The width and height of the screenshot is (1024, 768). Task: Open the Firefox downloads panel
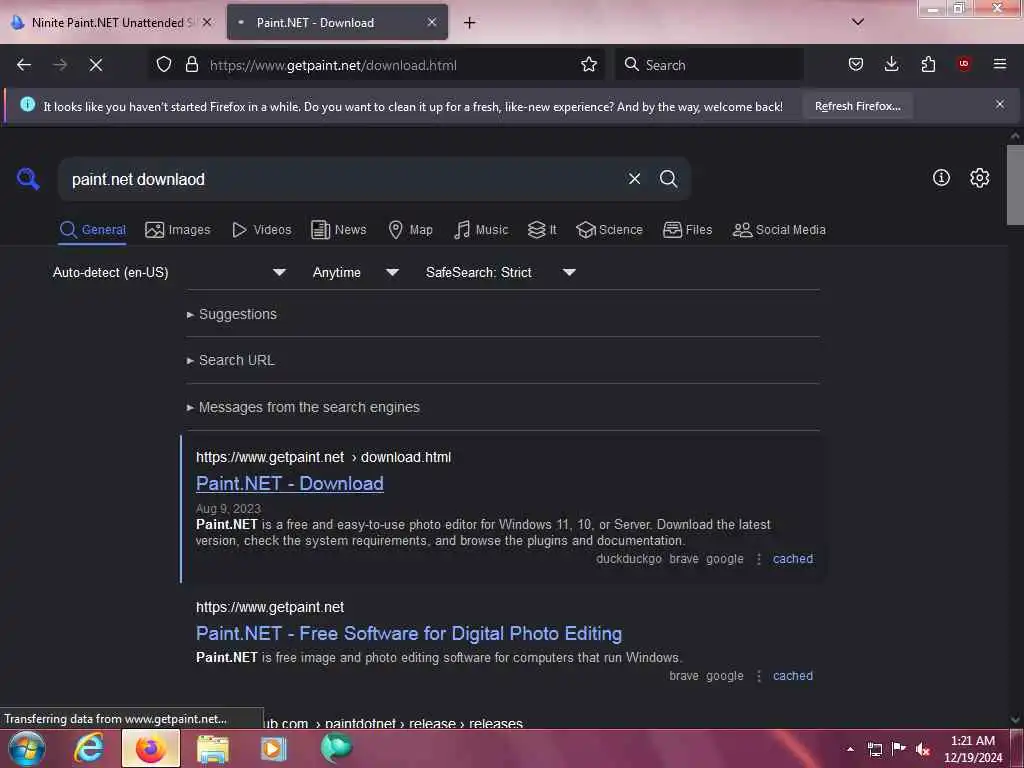point(891,64)
